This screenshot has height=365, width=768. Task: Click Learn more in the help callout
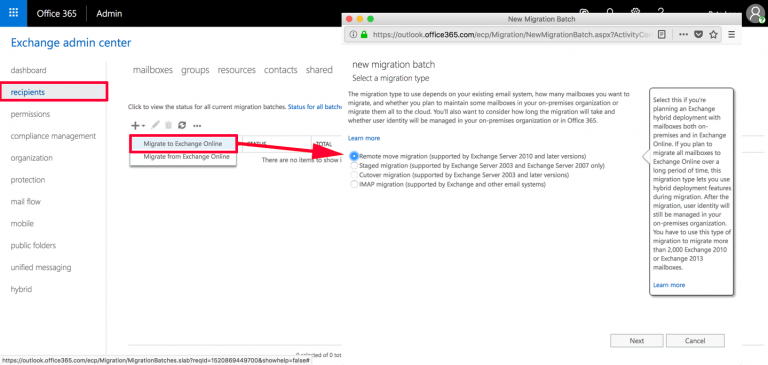(x=669, y=285)
